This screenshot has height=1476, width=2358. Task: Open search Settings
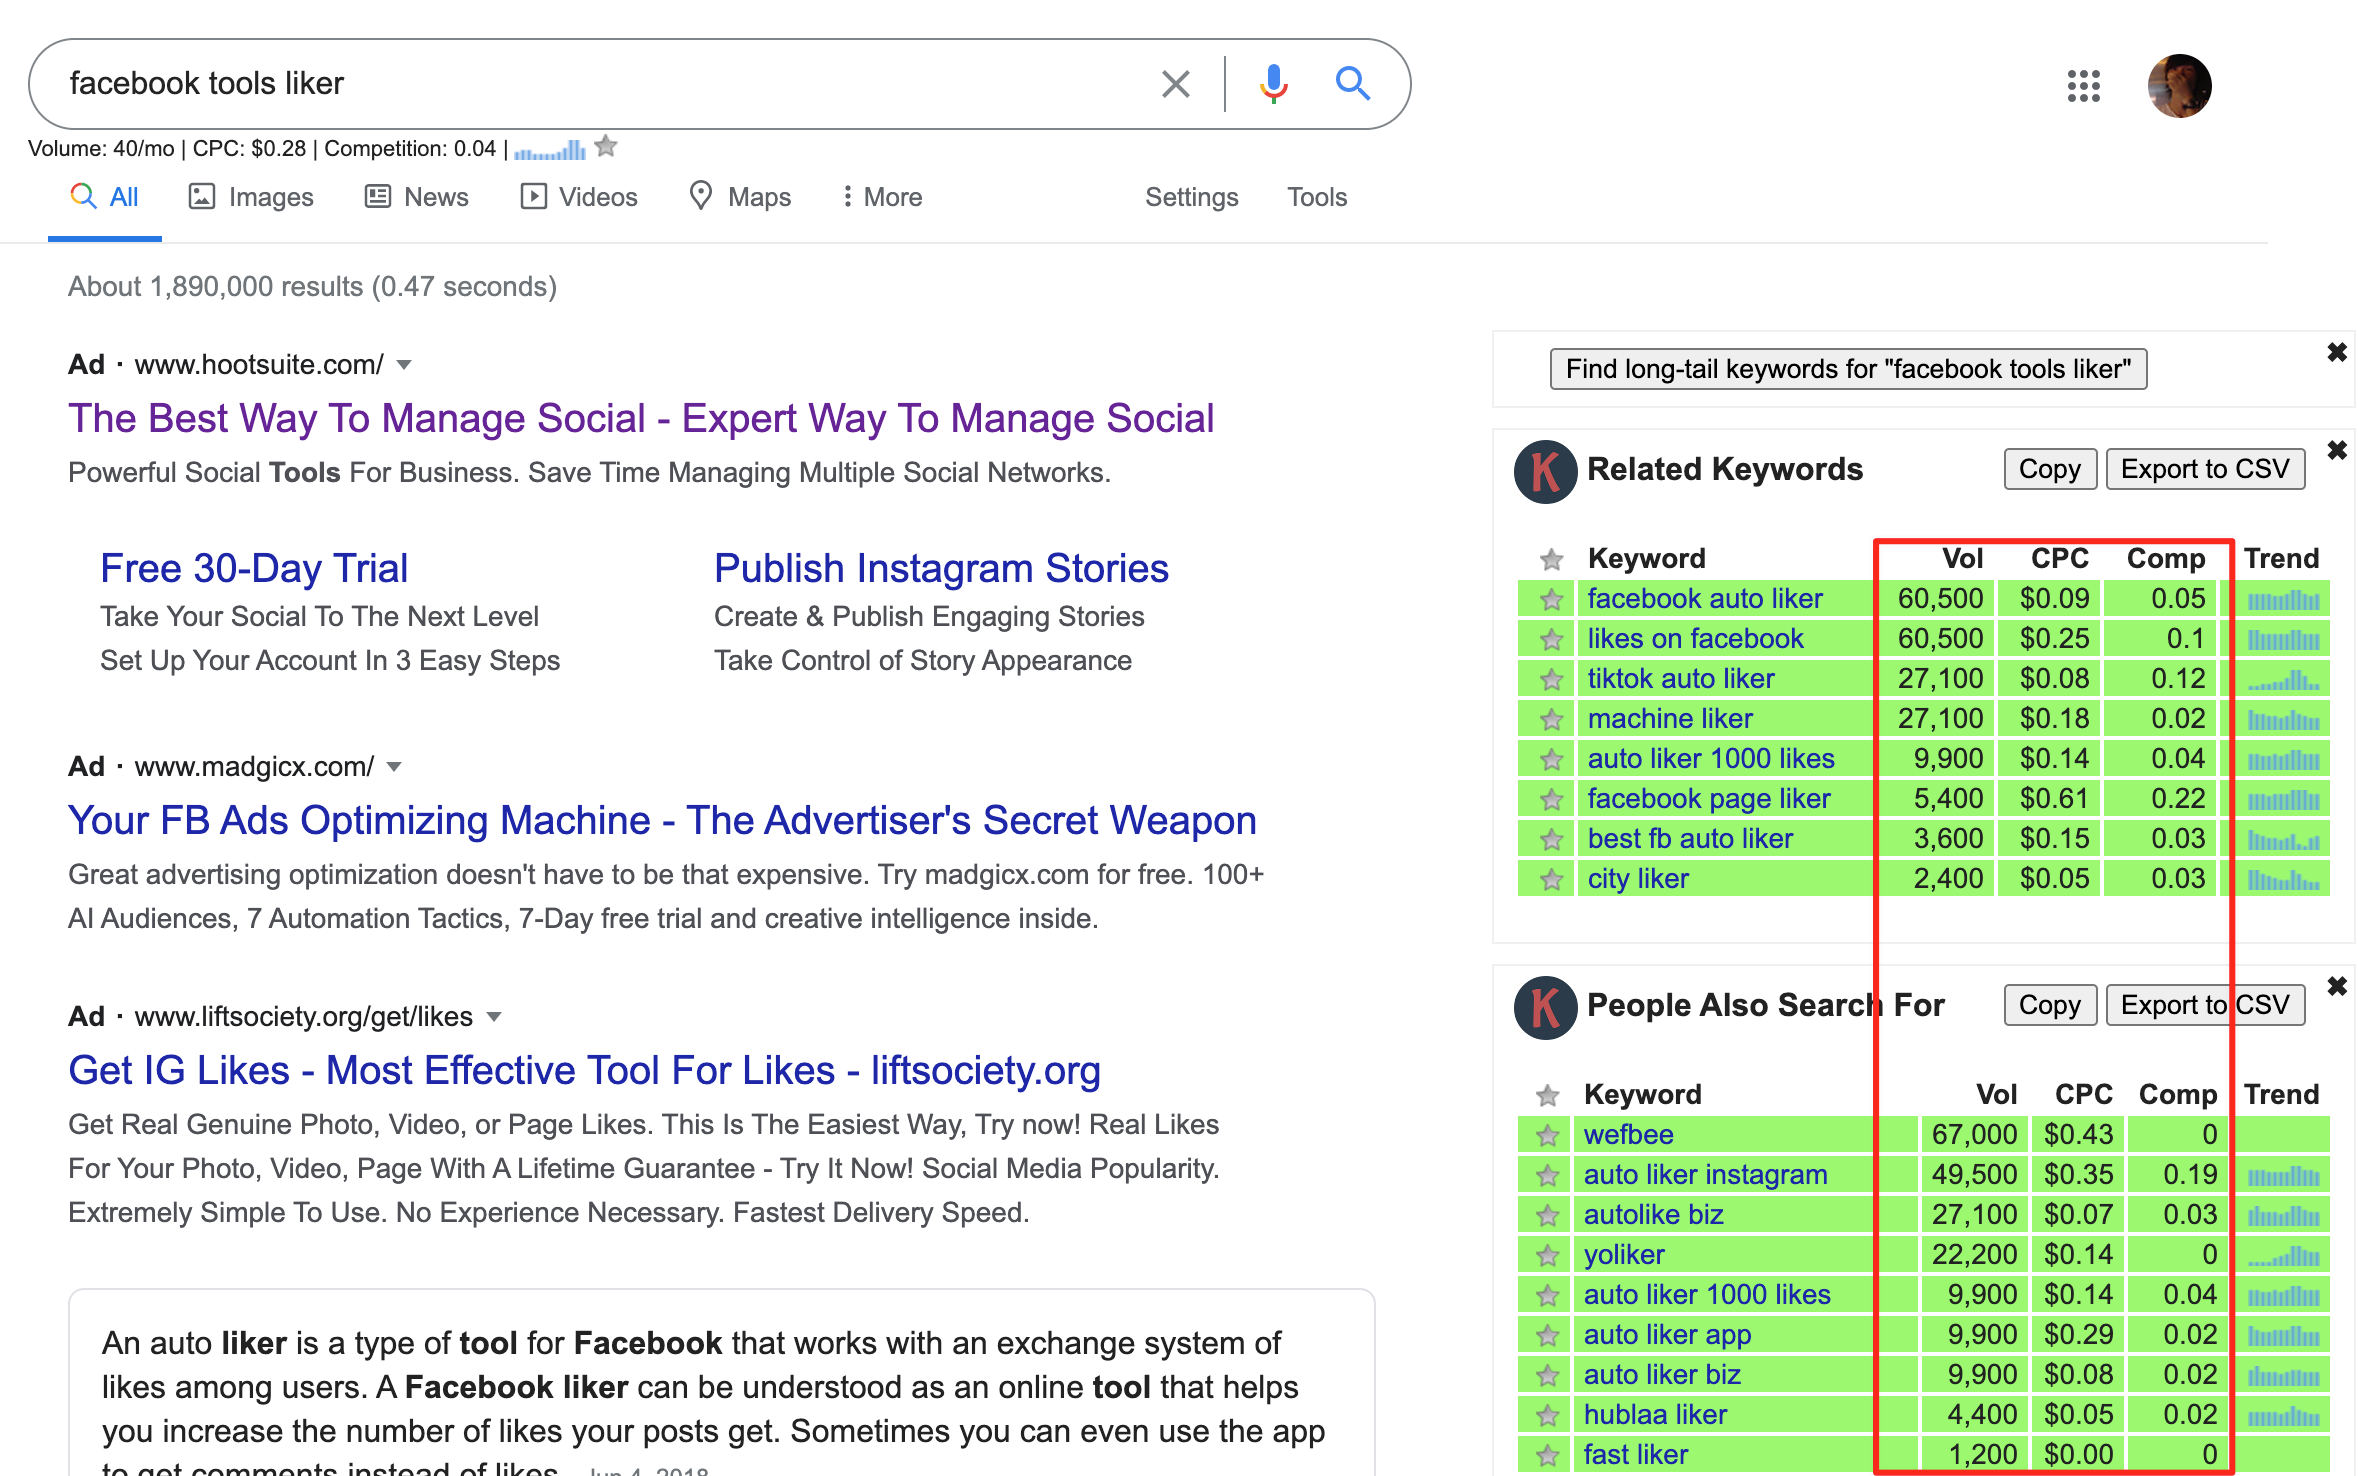(1192, 197)
